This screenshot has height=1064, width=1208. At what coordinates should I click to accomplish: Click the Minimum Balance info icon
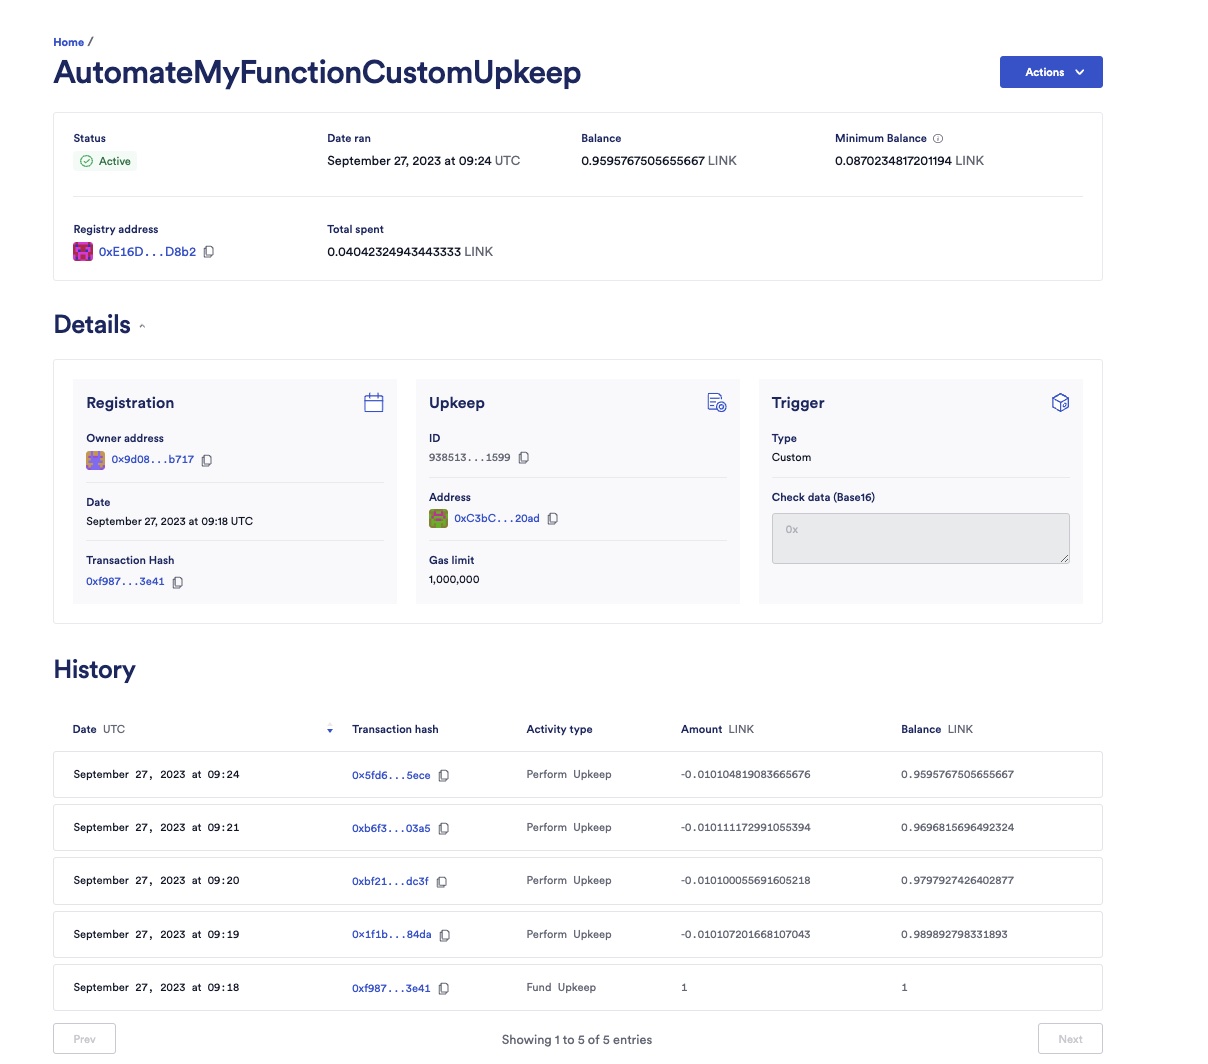tap(938, 139)
